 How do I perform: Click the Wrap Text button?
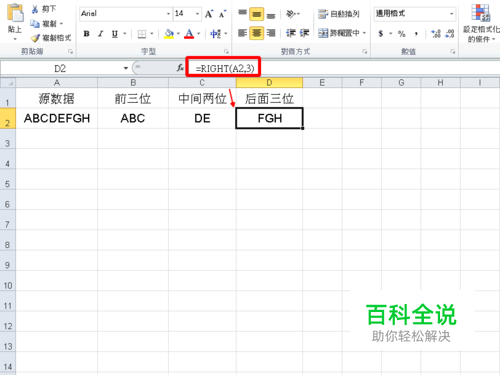(339, 14)
